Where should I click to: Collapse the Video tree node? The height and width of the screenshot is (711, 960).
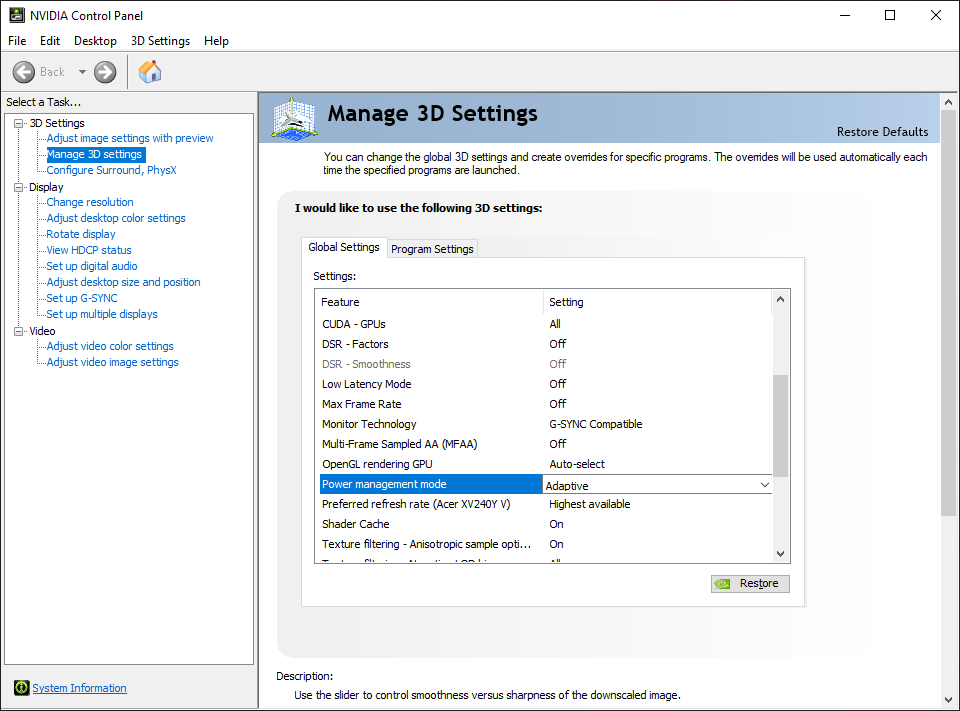point(18,331)
